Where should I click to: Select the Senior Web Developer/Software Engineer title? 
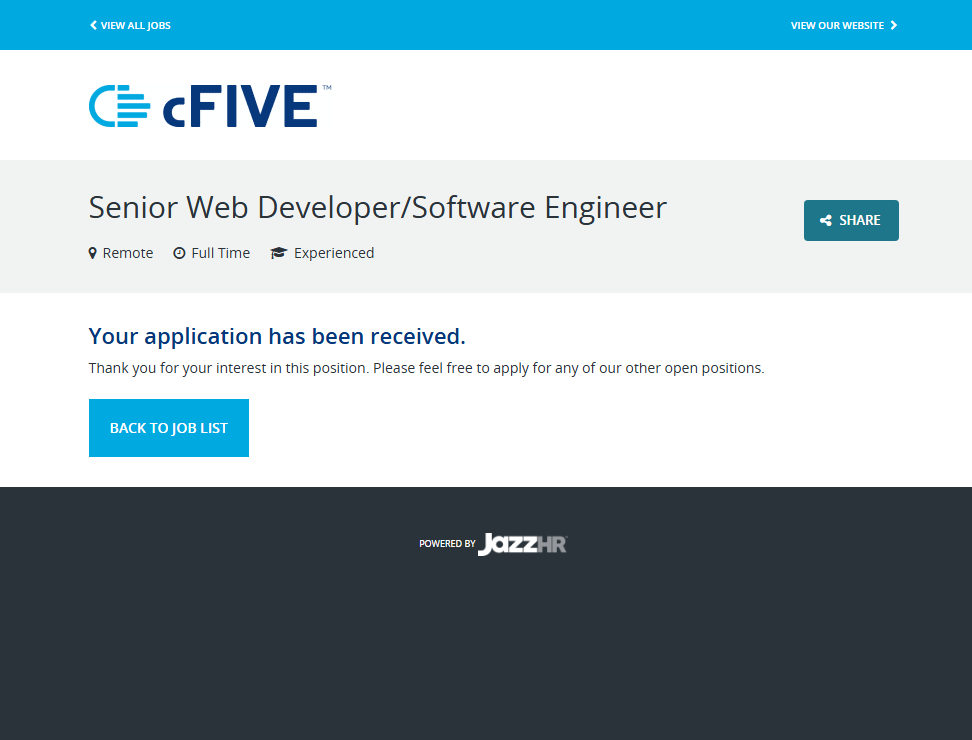click(x=377, y=207)
